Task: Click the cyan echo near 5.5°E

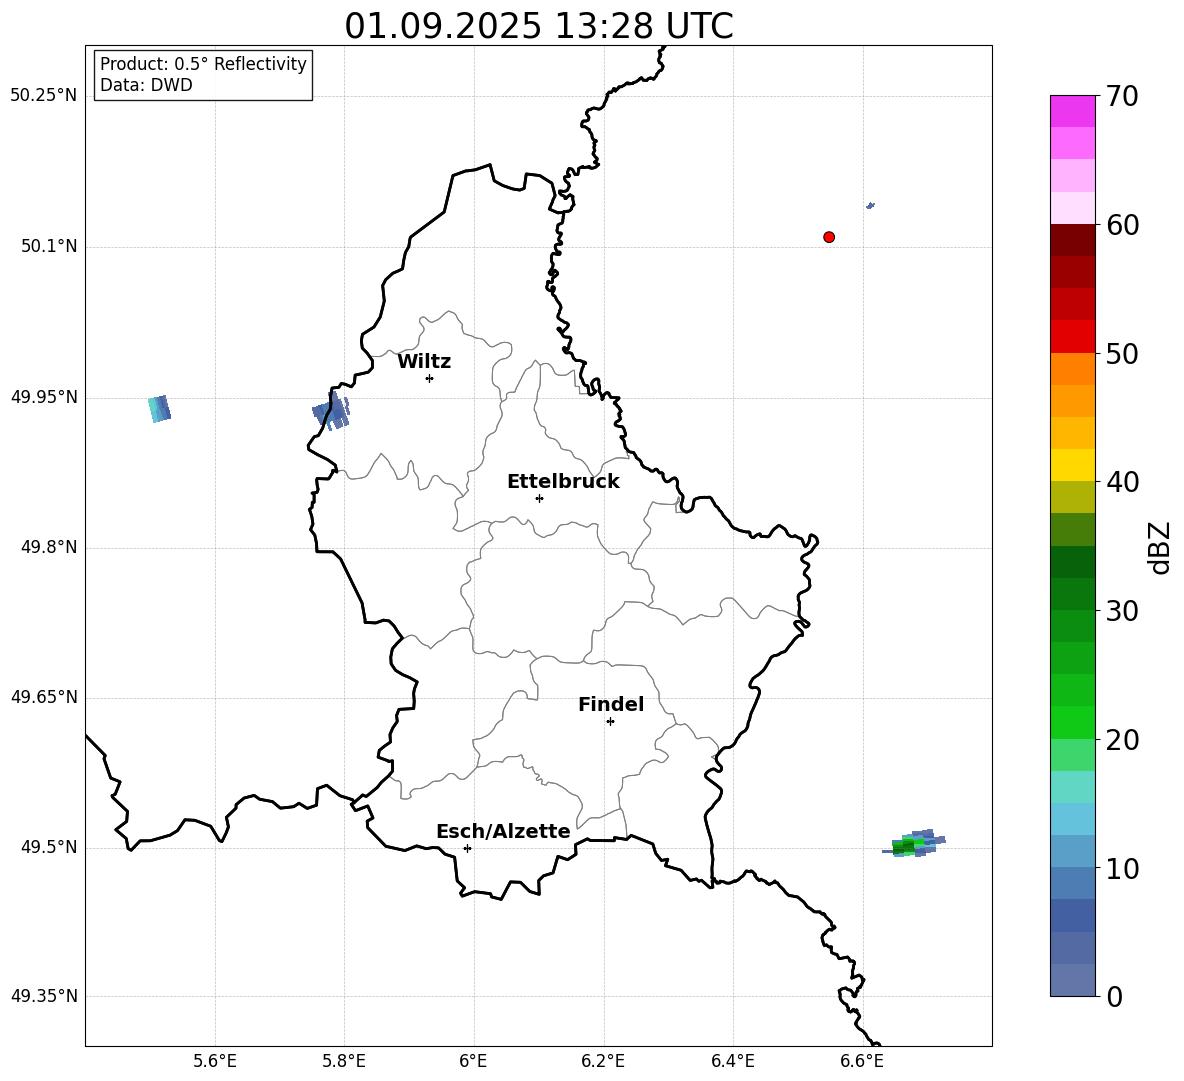Action: [x=159, y=409]
